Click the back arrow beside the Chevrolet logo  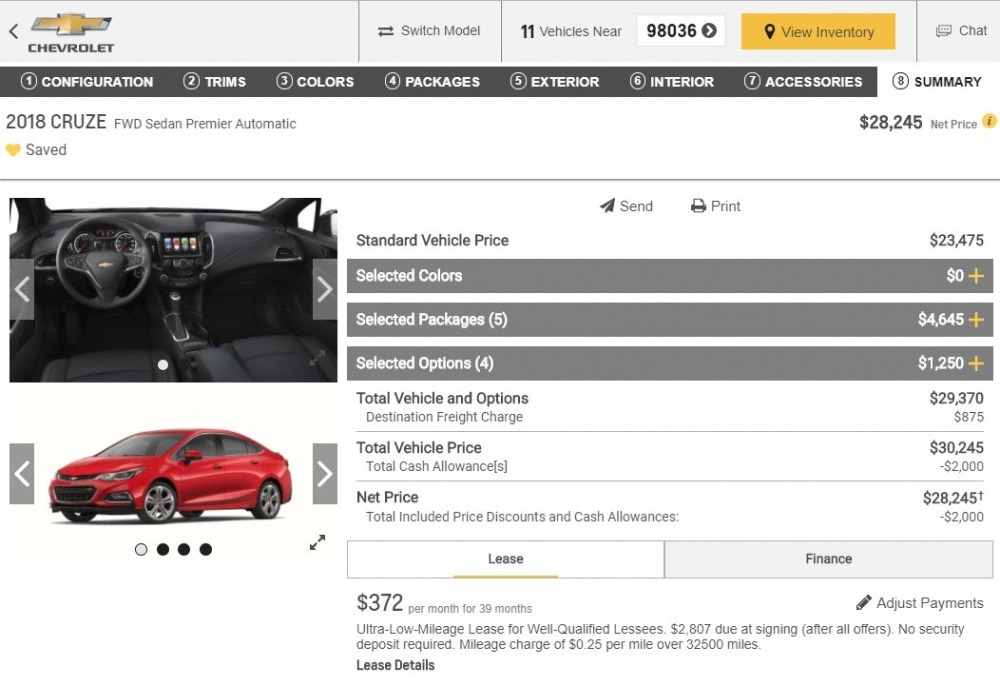point(12,31)
